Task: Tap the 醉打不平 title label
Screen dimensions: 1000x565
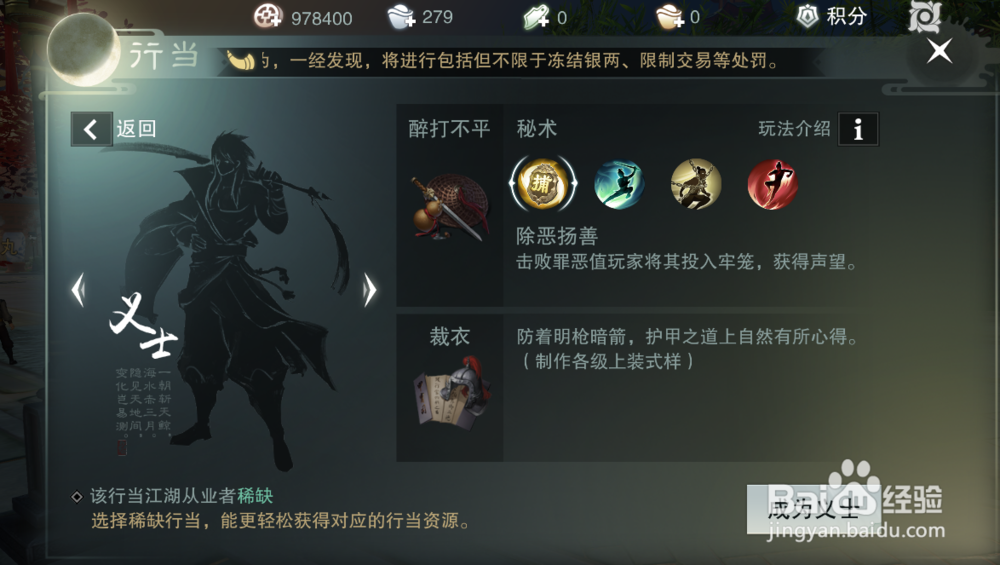Action: point(450,129)
